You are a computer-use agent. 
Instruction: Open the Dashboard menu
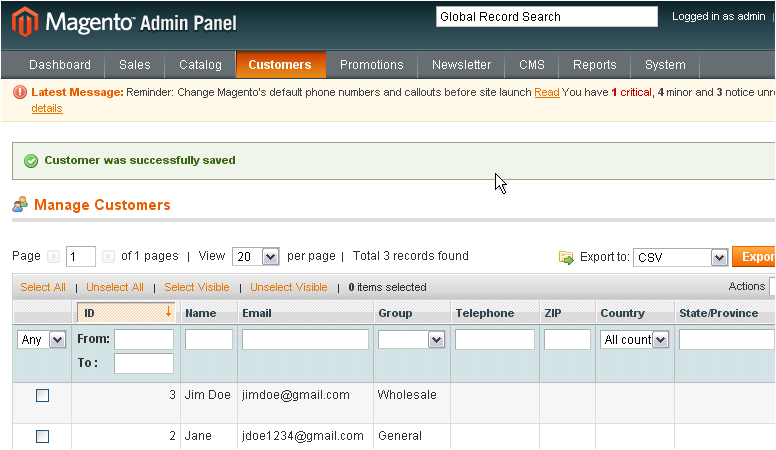(x=60, y=65)
